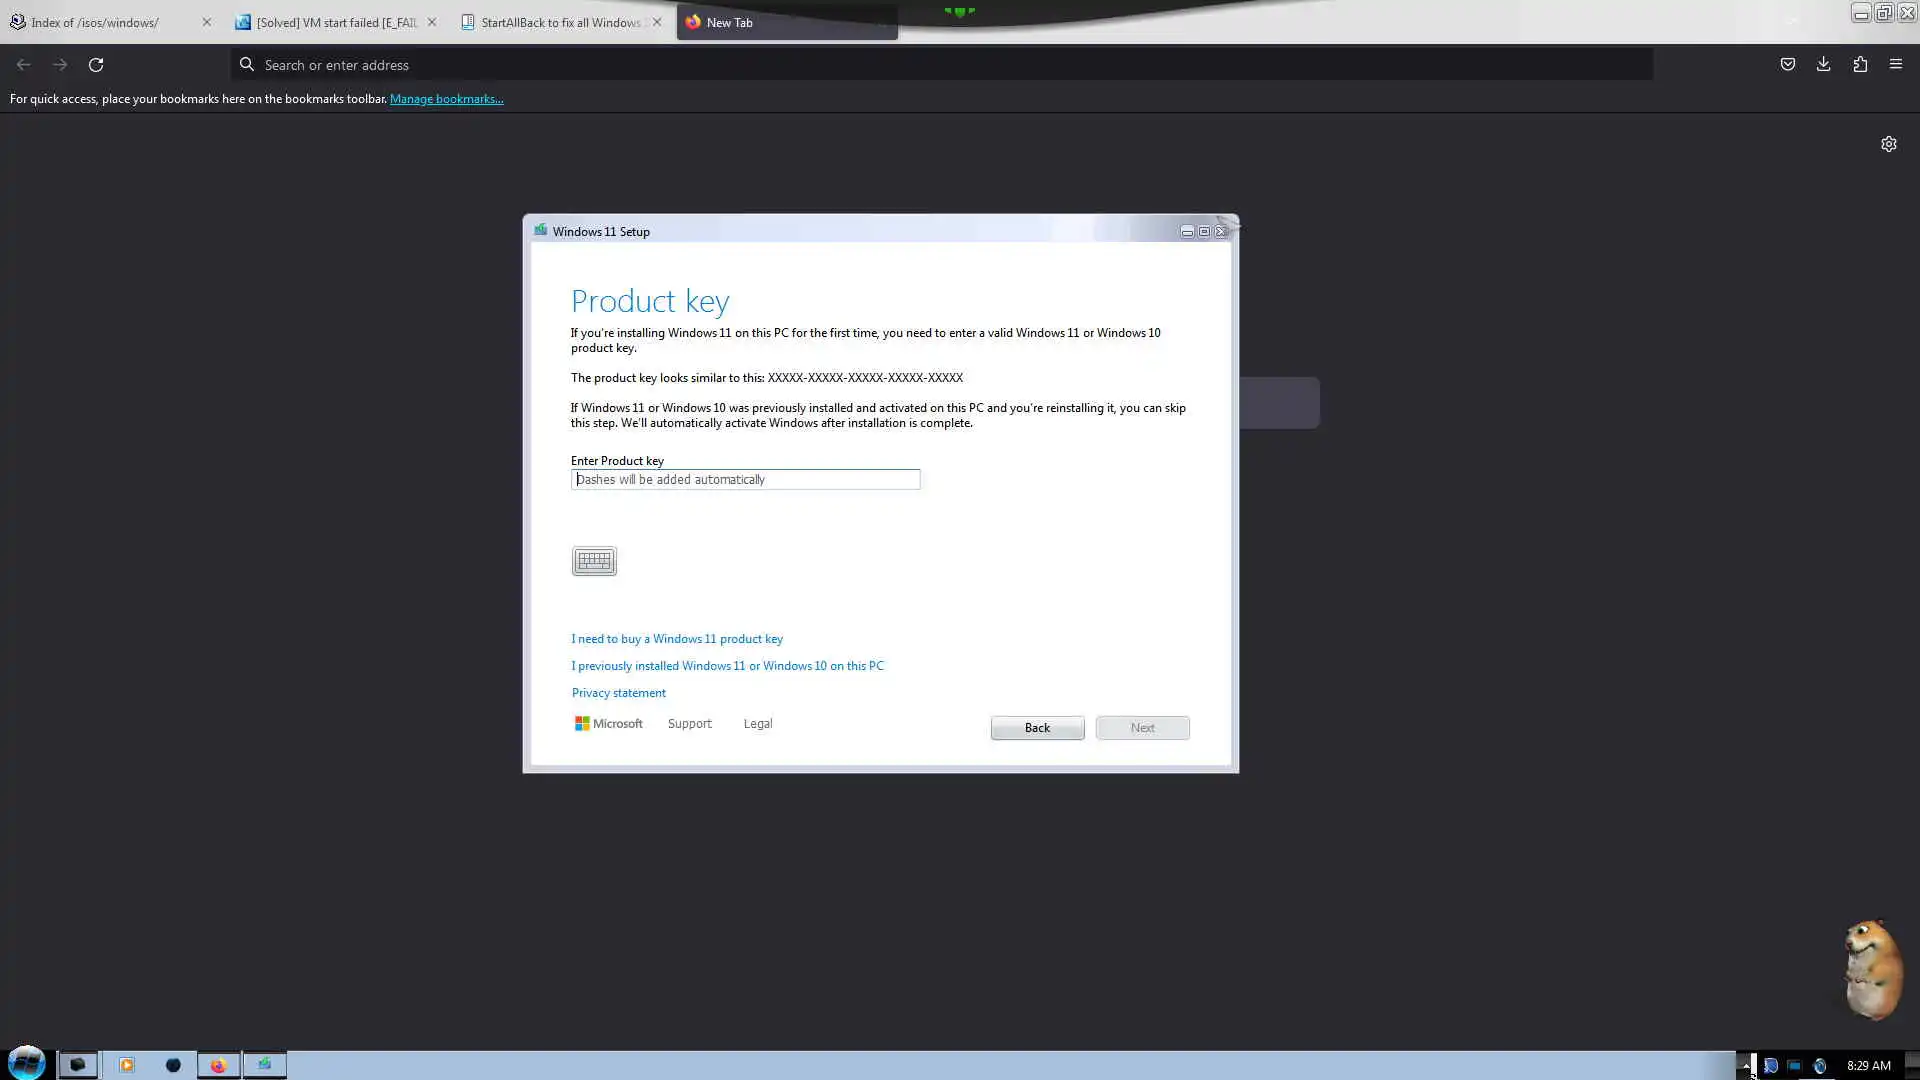1920x1080 pixels.
Task: Show hidden system tray icons arrow
Action: [x=1745, y=1066]
